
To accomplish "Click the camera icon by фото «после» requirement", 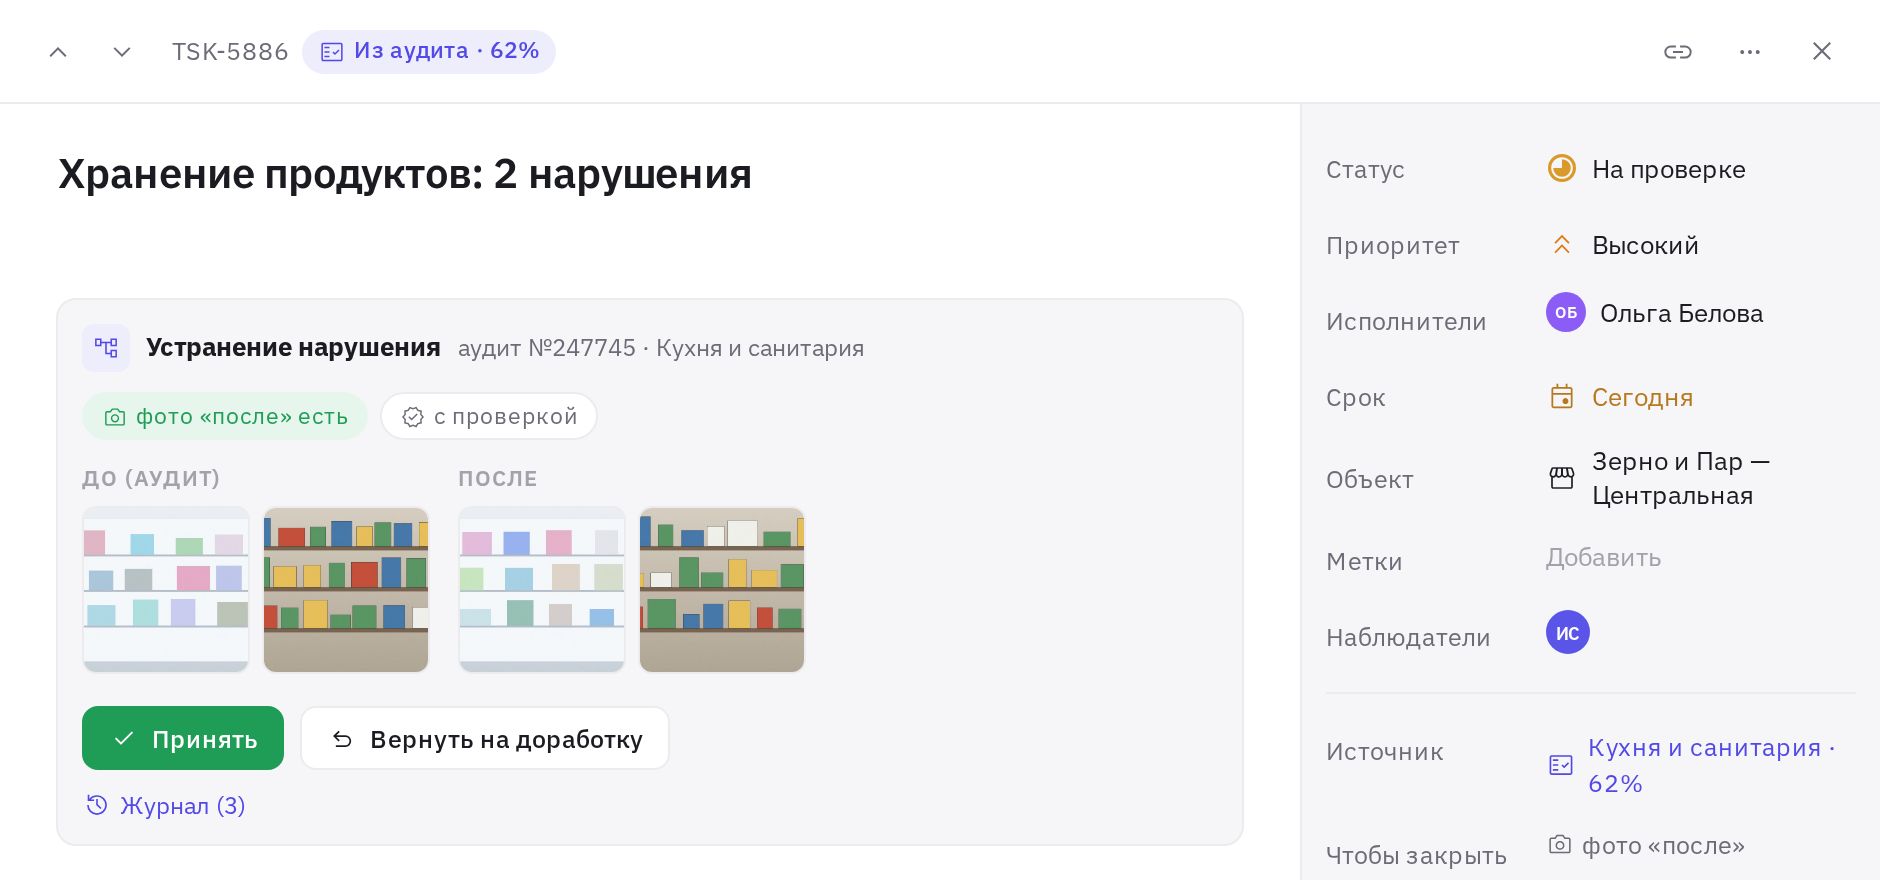I will click(1560, 844).
